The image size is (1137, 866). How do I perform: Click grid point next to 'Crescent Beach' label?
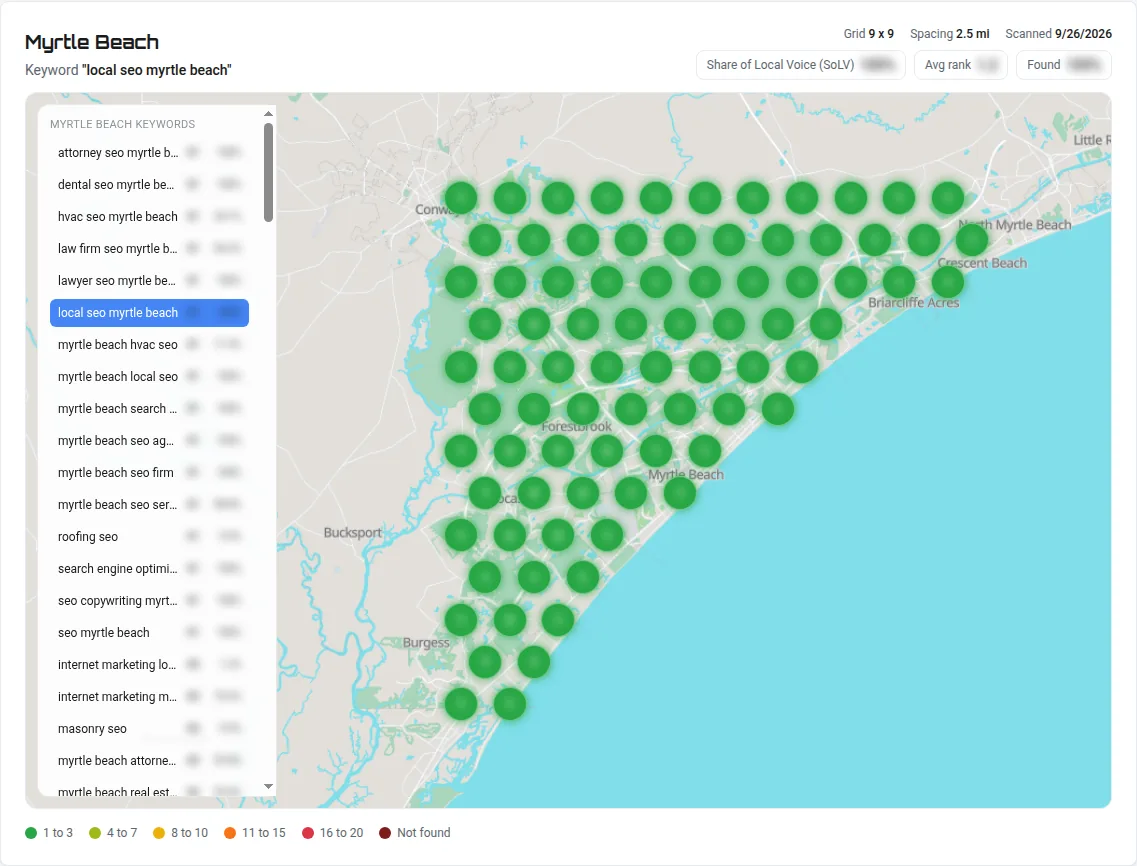pyautogui.click(x=947, y=281)
